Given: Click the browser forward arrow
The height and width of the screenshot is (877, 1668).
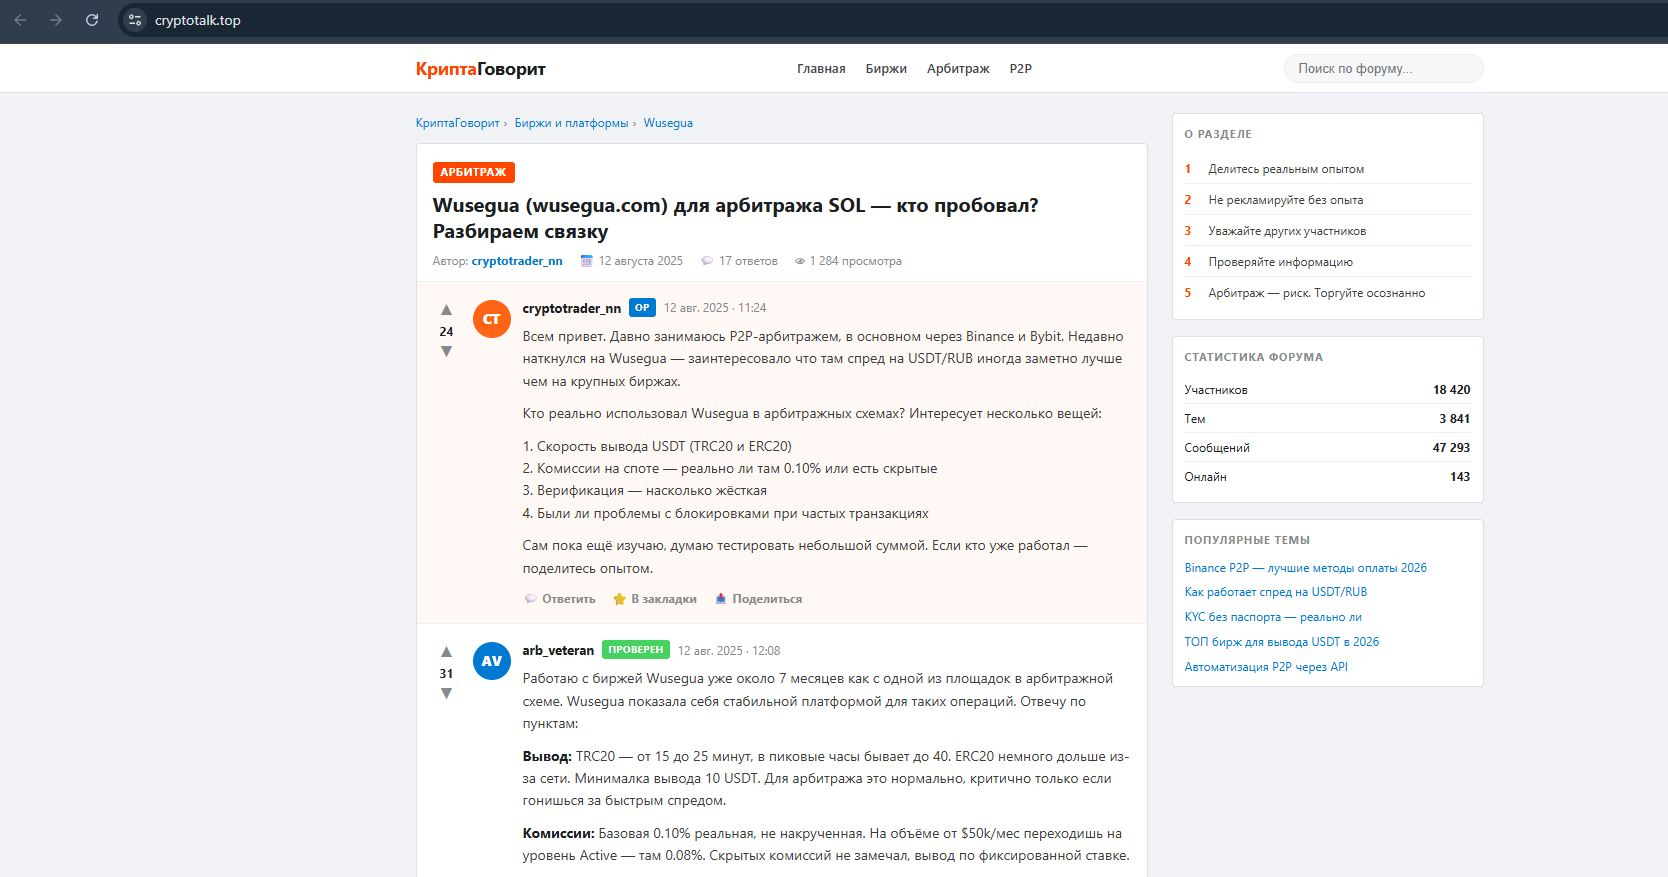Looking at the screenshot, I should click(x=56, y=20).
